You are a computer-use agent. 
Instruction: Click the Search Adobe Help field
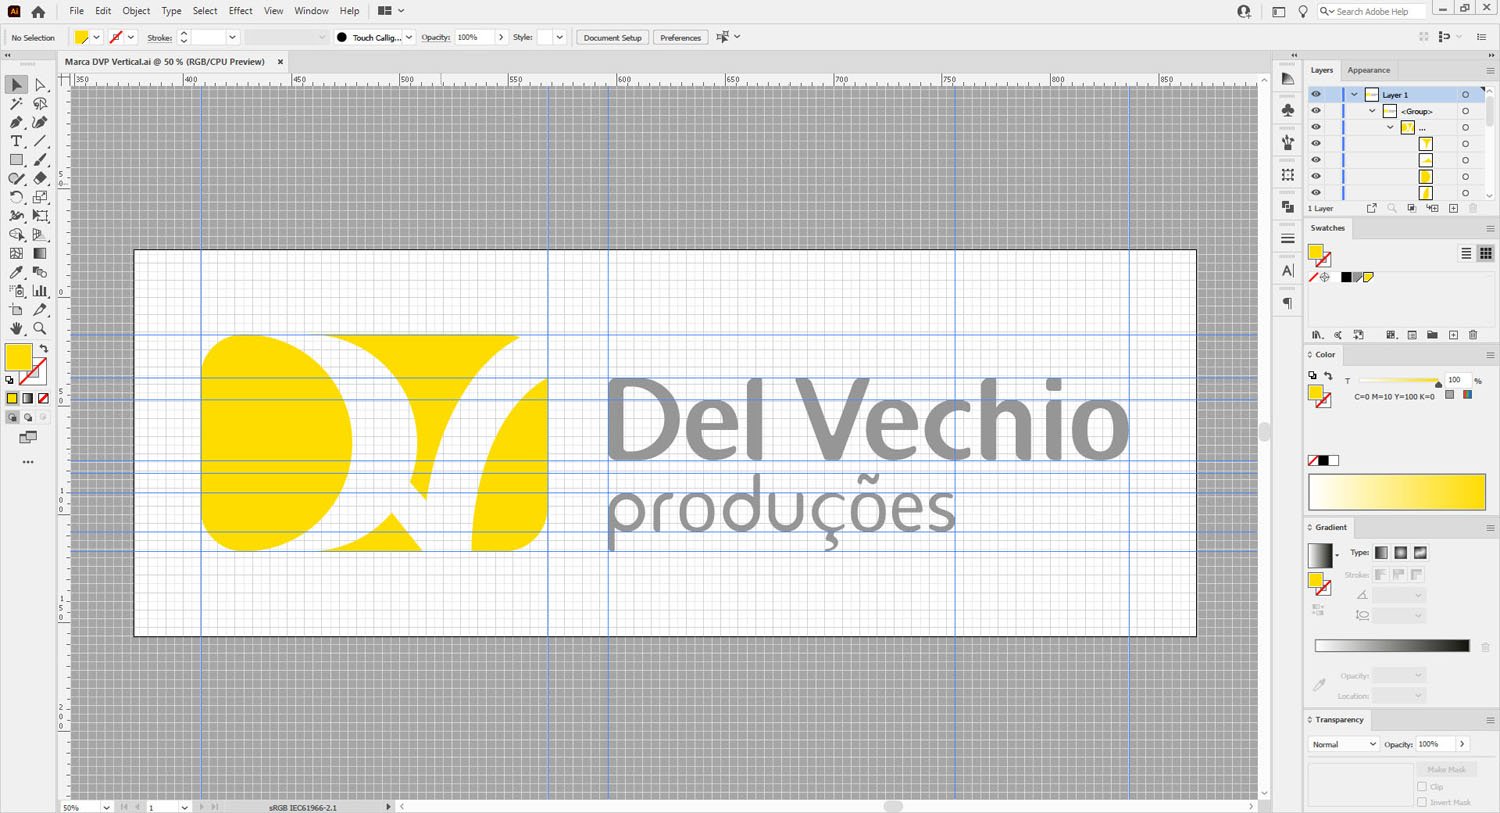pos(1371,11)
